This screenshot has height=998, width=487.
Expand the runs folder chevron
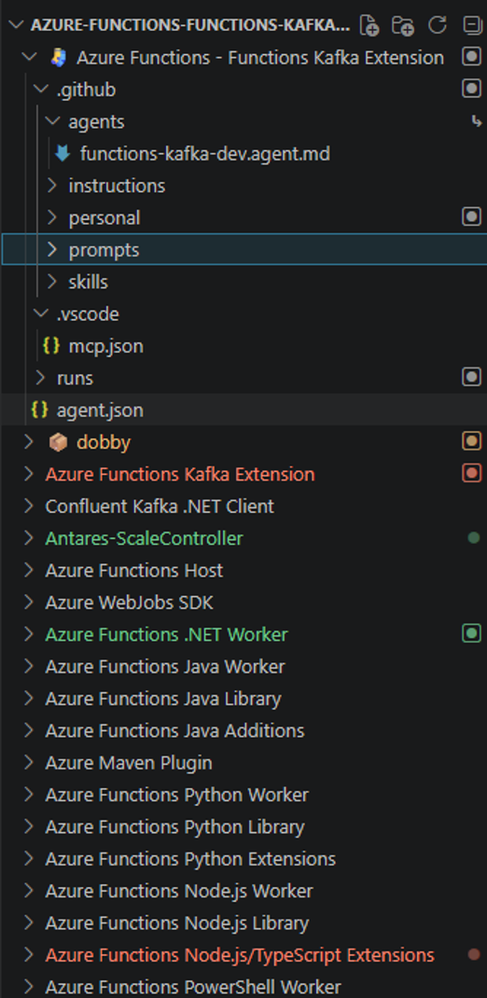41,377
